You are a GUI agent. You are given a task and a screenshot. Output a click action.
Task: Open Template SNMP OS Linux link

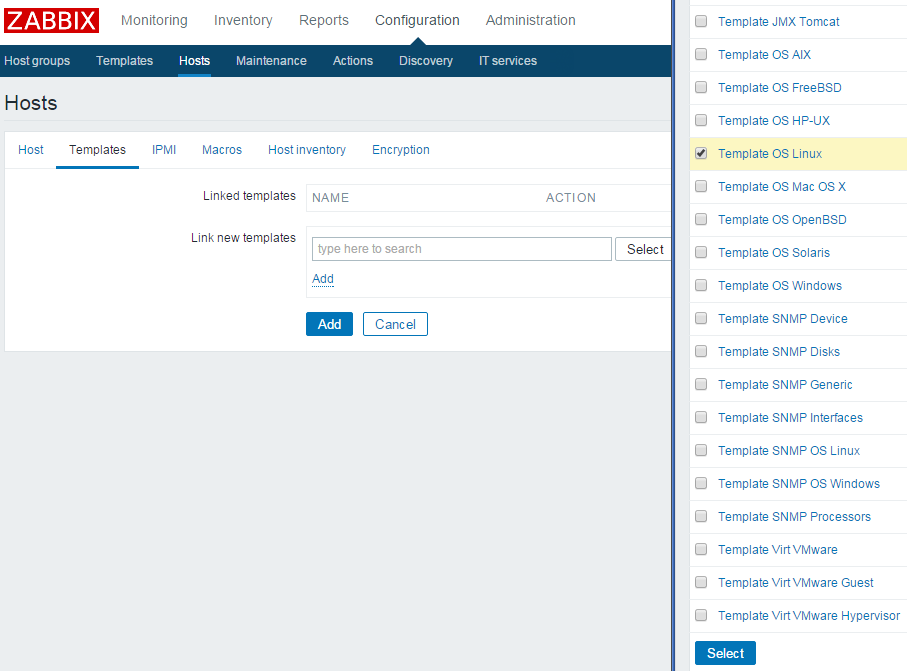tap(789, 451)
